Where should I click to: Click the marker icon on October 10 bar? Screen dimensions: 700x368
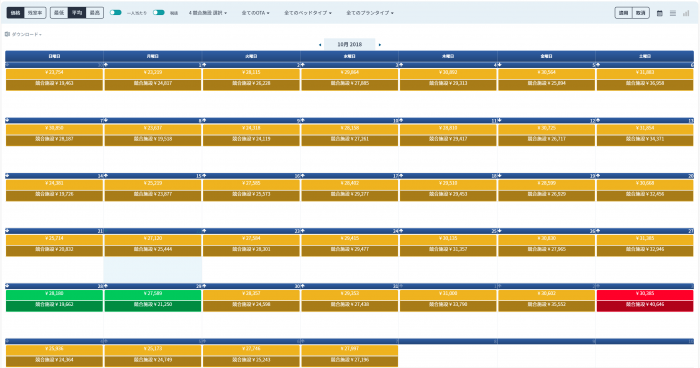[x=303, y=120]
